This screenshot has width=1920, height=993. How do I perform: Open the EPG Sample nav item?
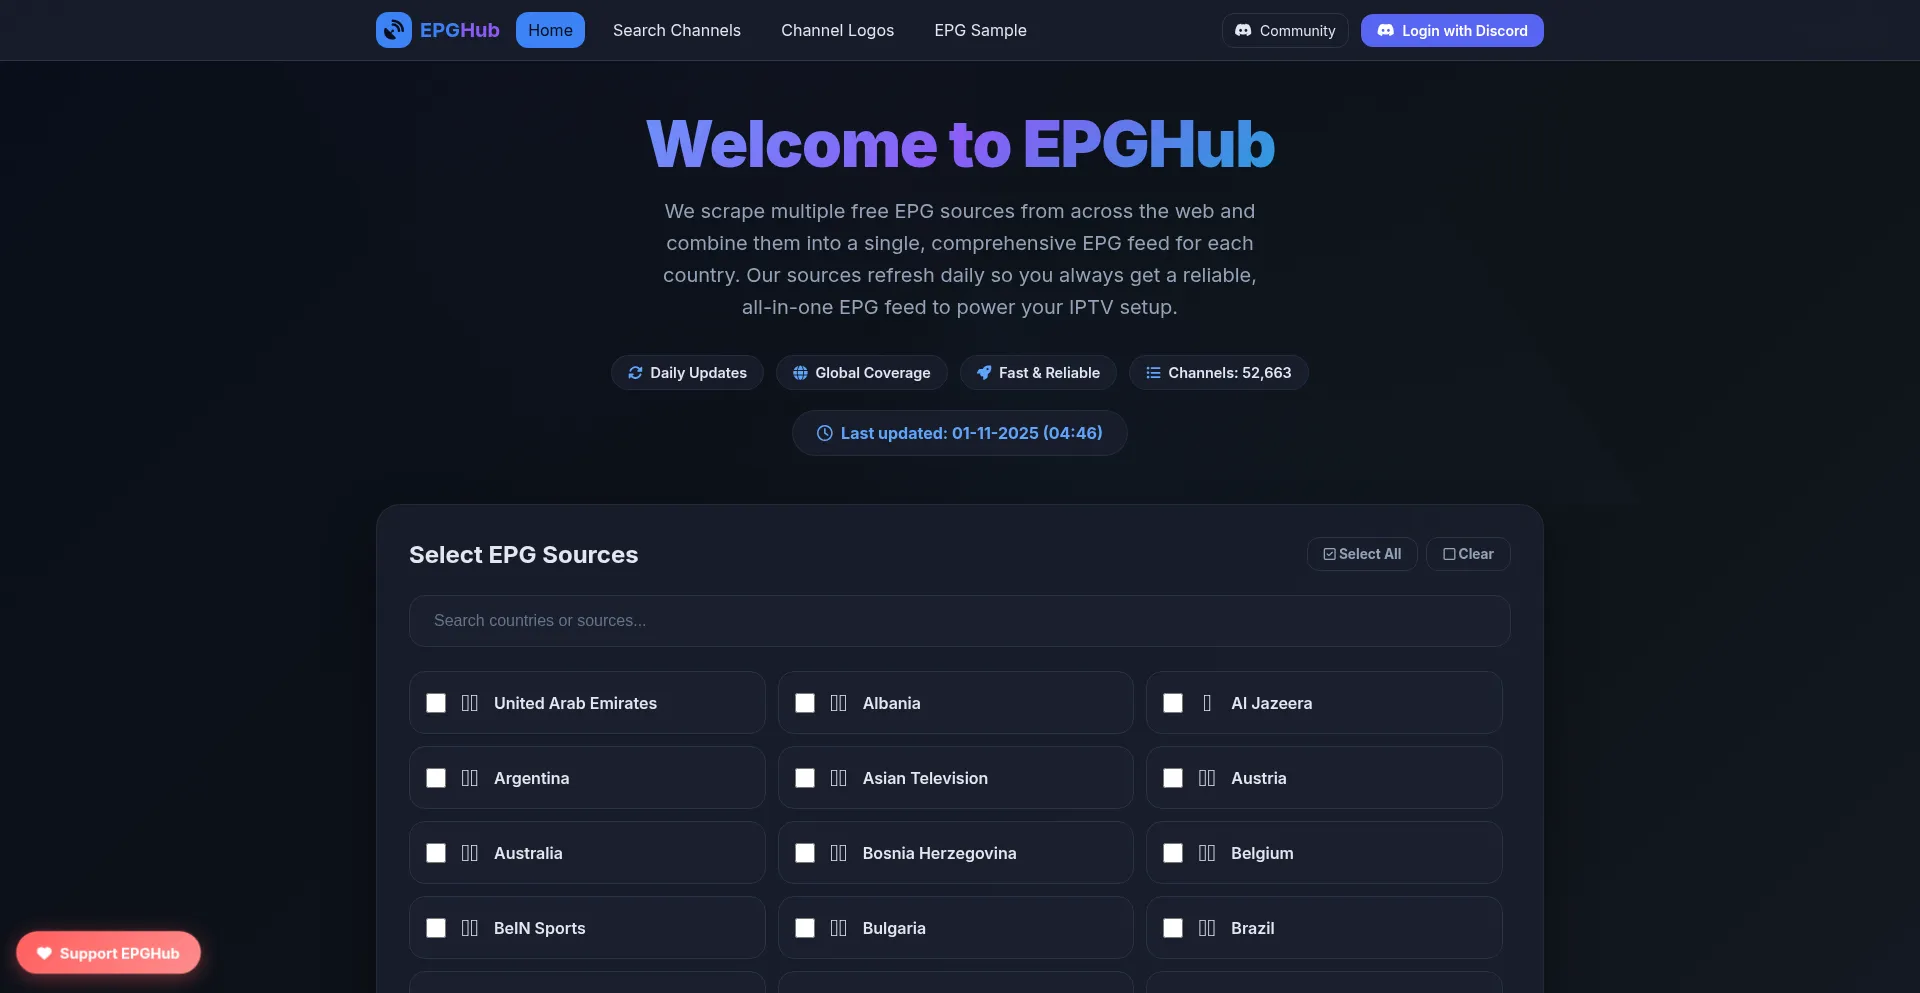coord(980,30)
